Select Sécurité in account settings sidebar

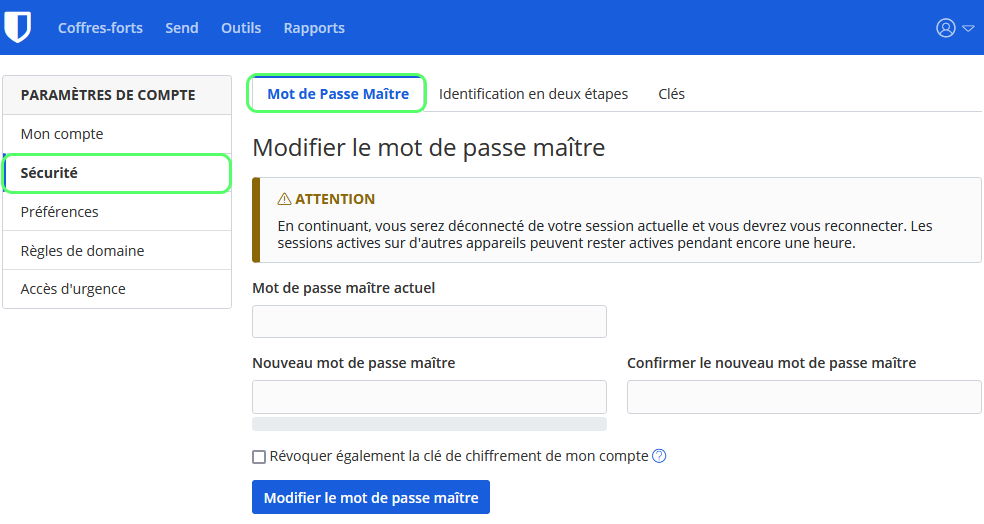click(x=49, y=173)
